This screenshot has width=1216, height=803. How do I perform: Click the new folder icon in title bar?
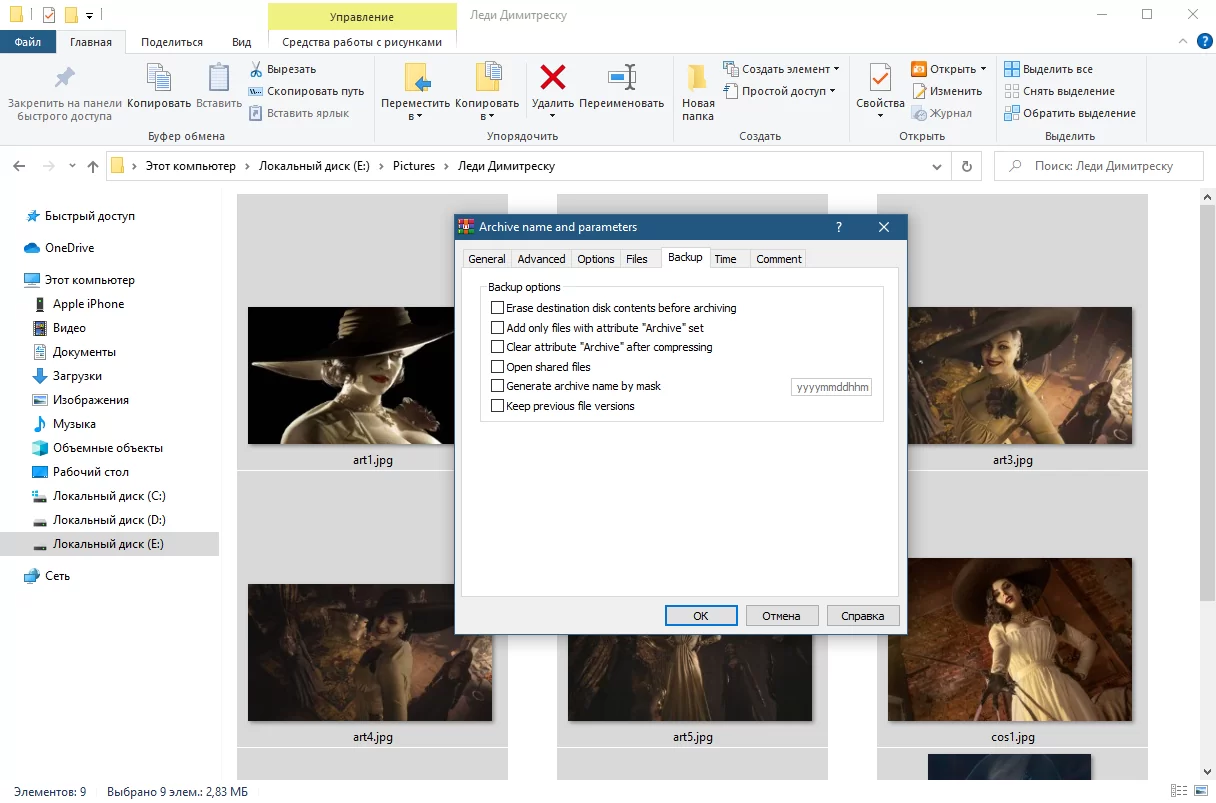(x=71, y=15)
